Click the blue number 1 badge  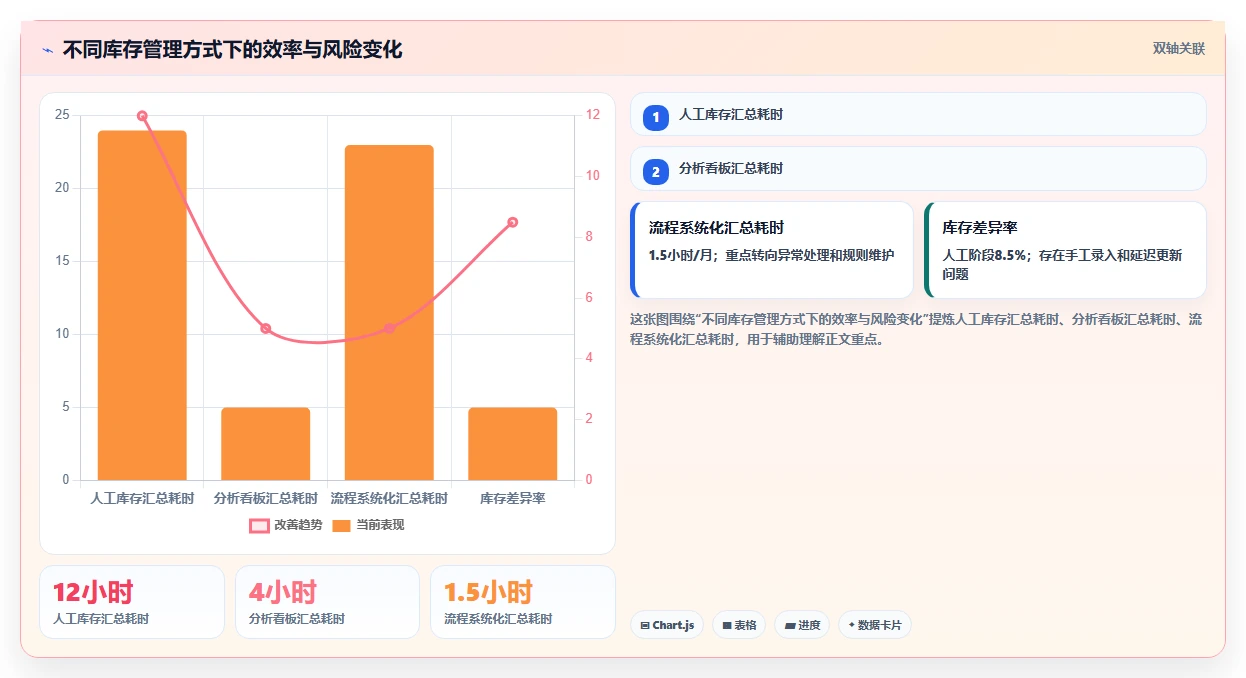[656, 118]
